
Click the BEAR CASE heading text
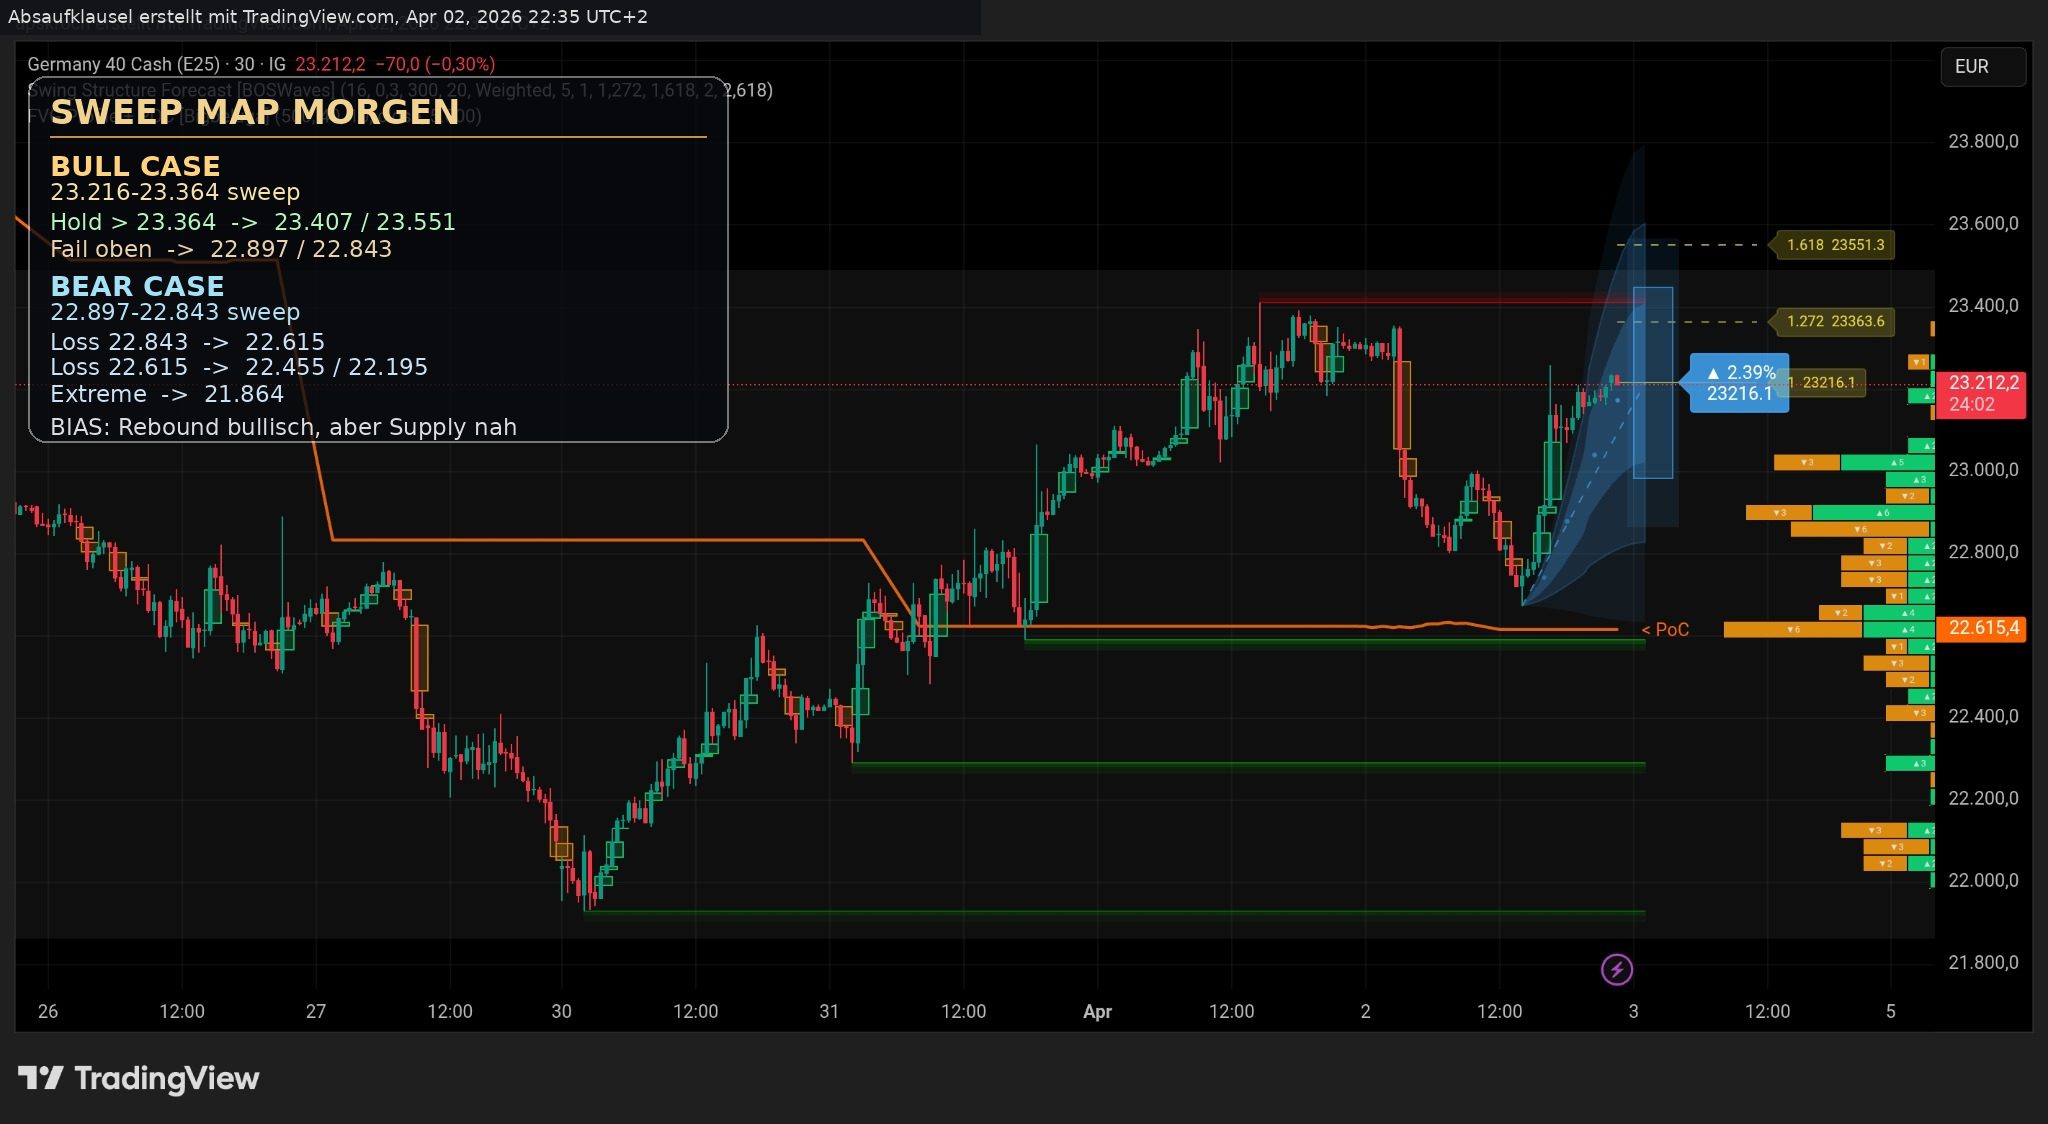click(x=137, y=286)
